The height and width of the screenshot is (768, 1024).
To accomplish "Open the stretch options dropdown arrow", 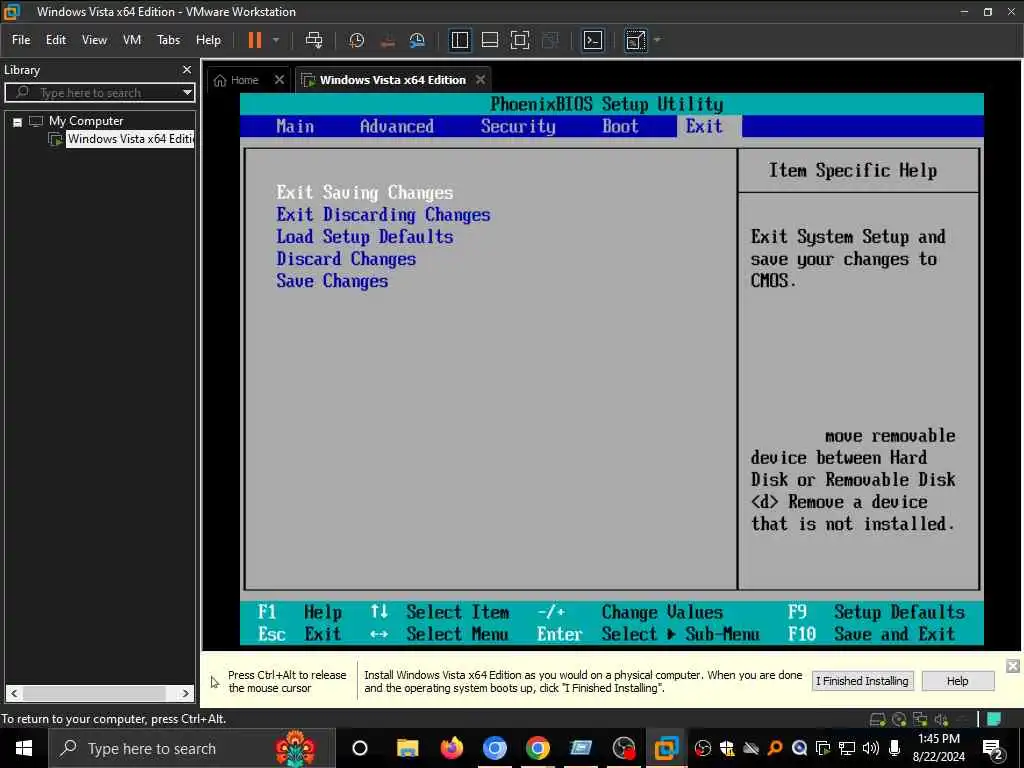I will [x=657, y=40].
